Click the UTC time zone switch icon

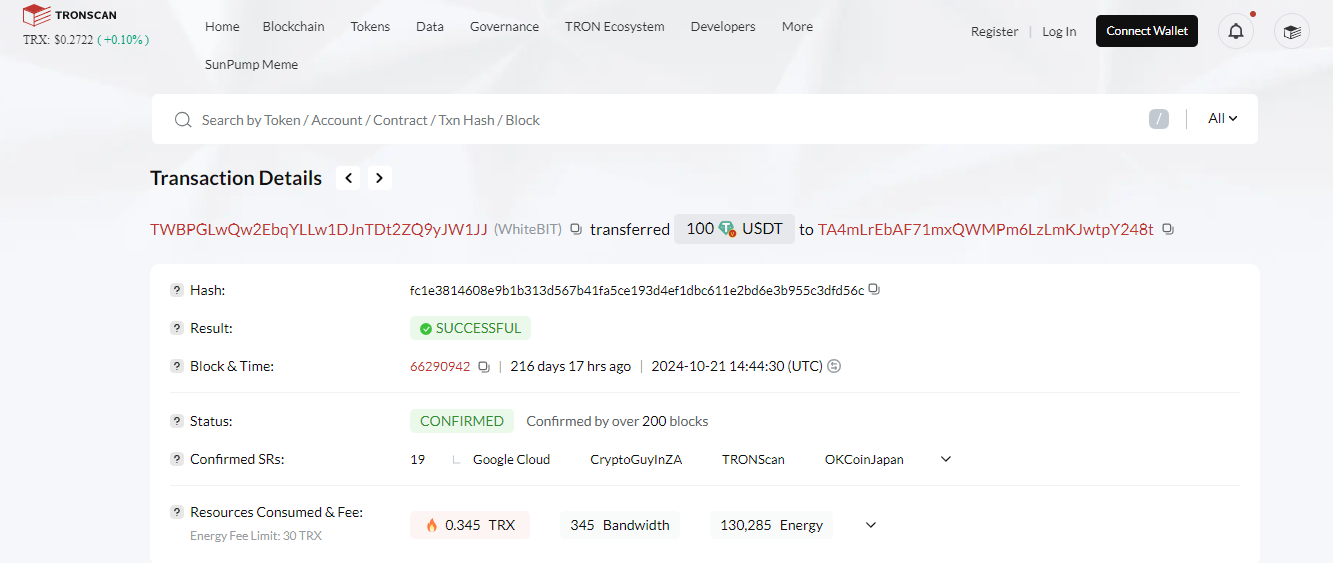834,366
